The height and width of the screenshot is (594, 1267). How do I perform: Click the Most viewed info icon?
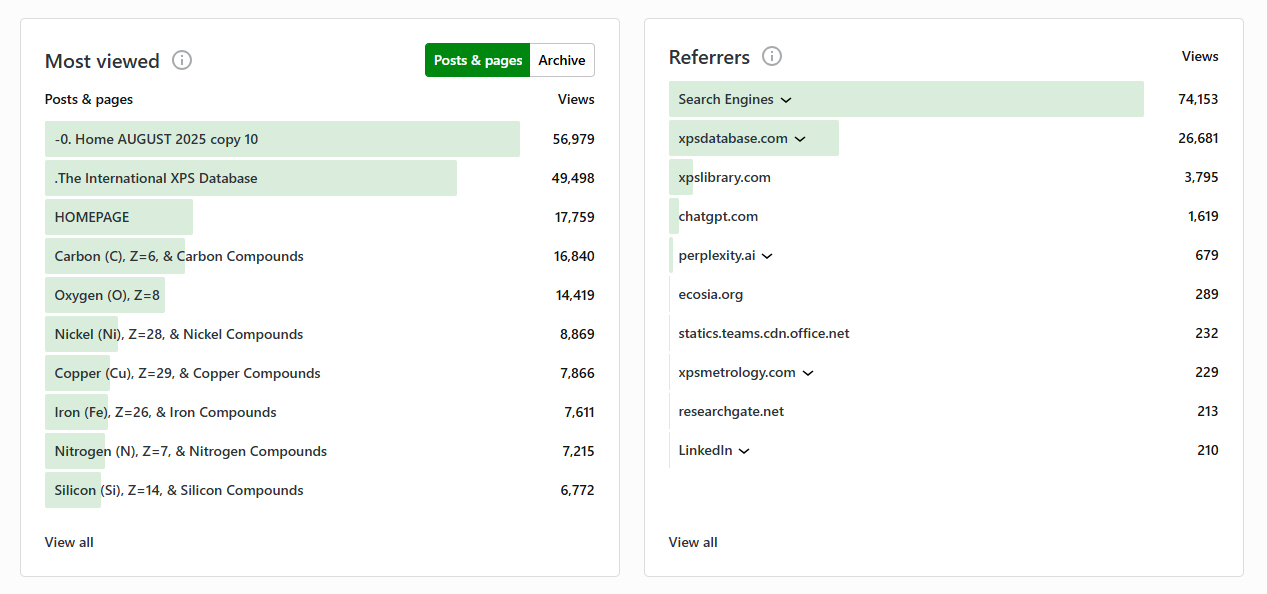(x=182, y=61)
